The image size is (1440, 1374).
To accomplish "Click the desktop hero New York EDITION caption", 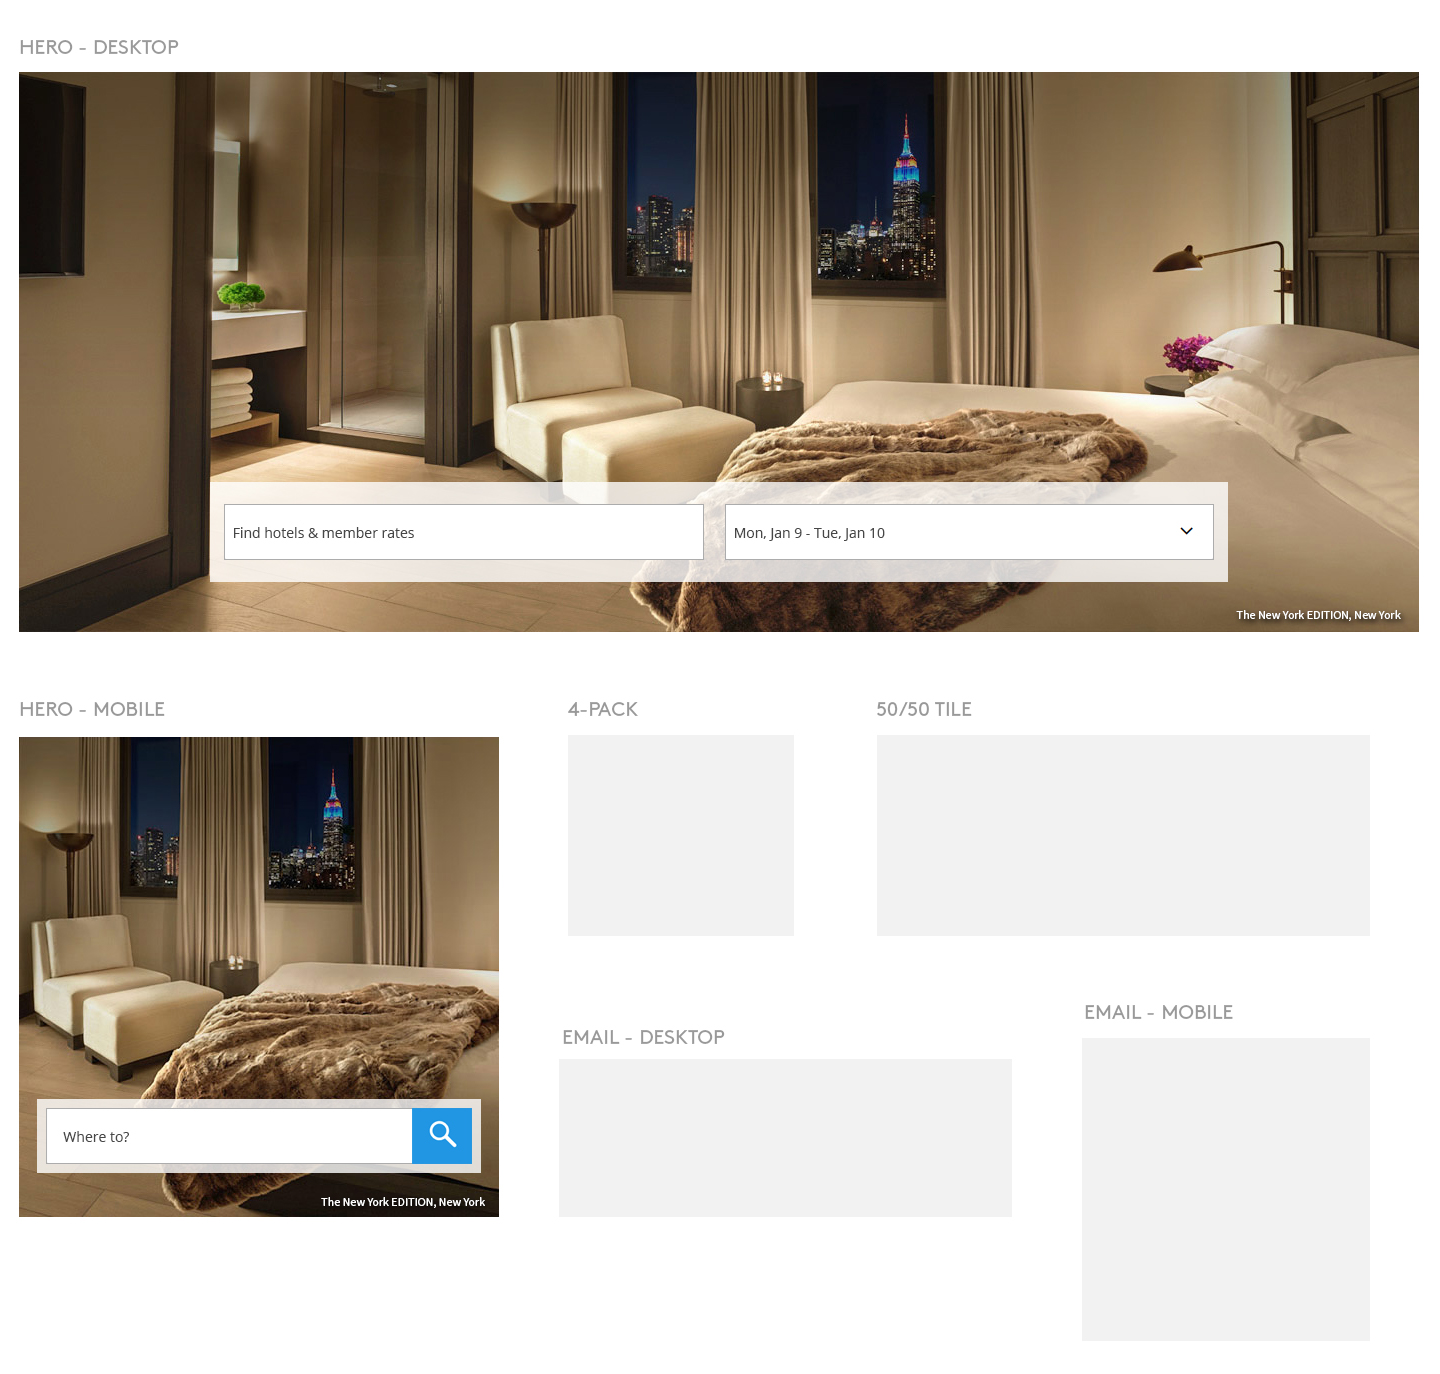I will [1317, 615].
